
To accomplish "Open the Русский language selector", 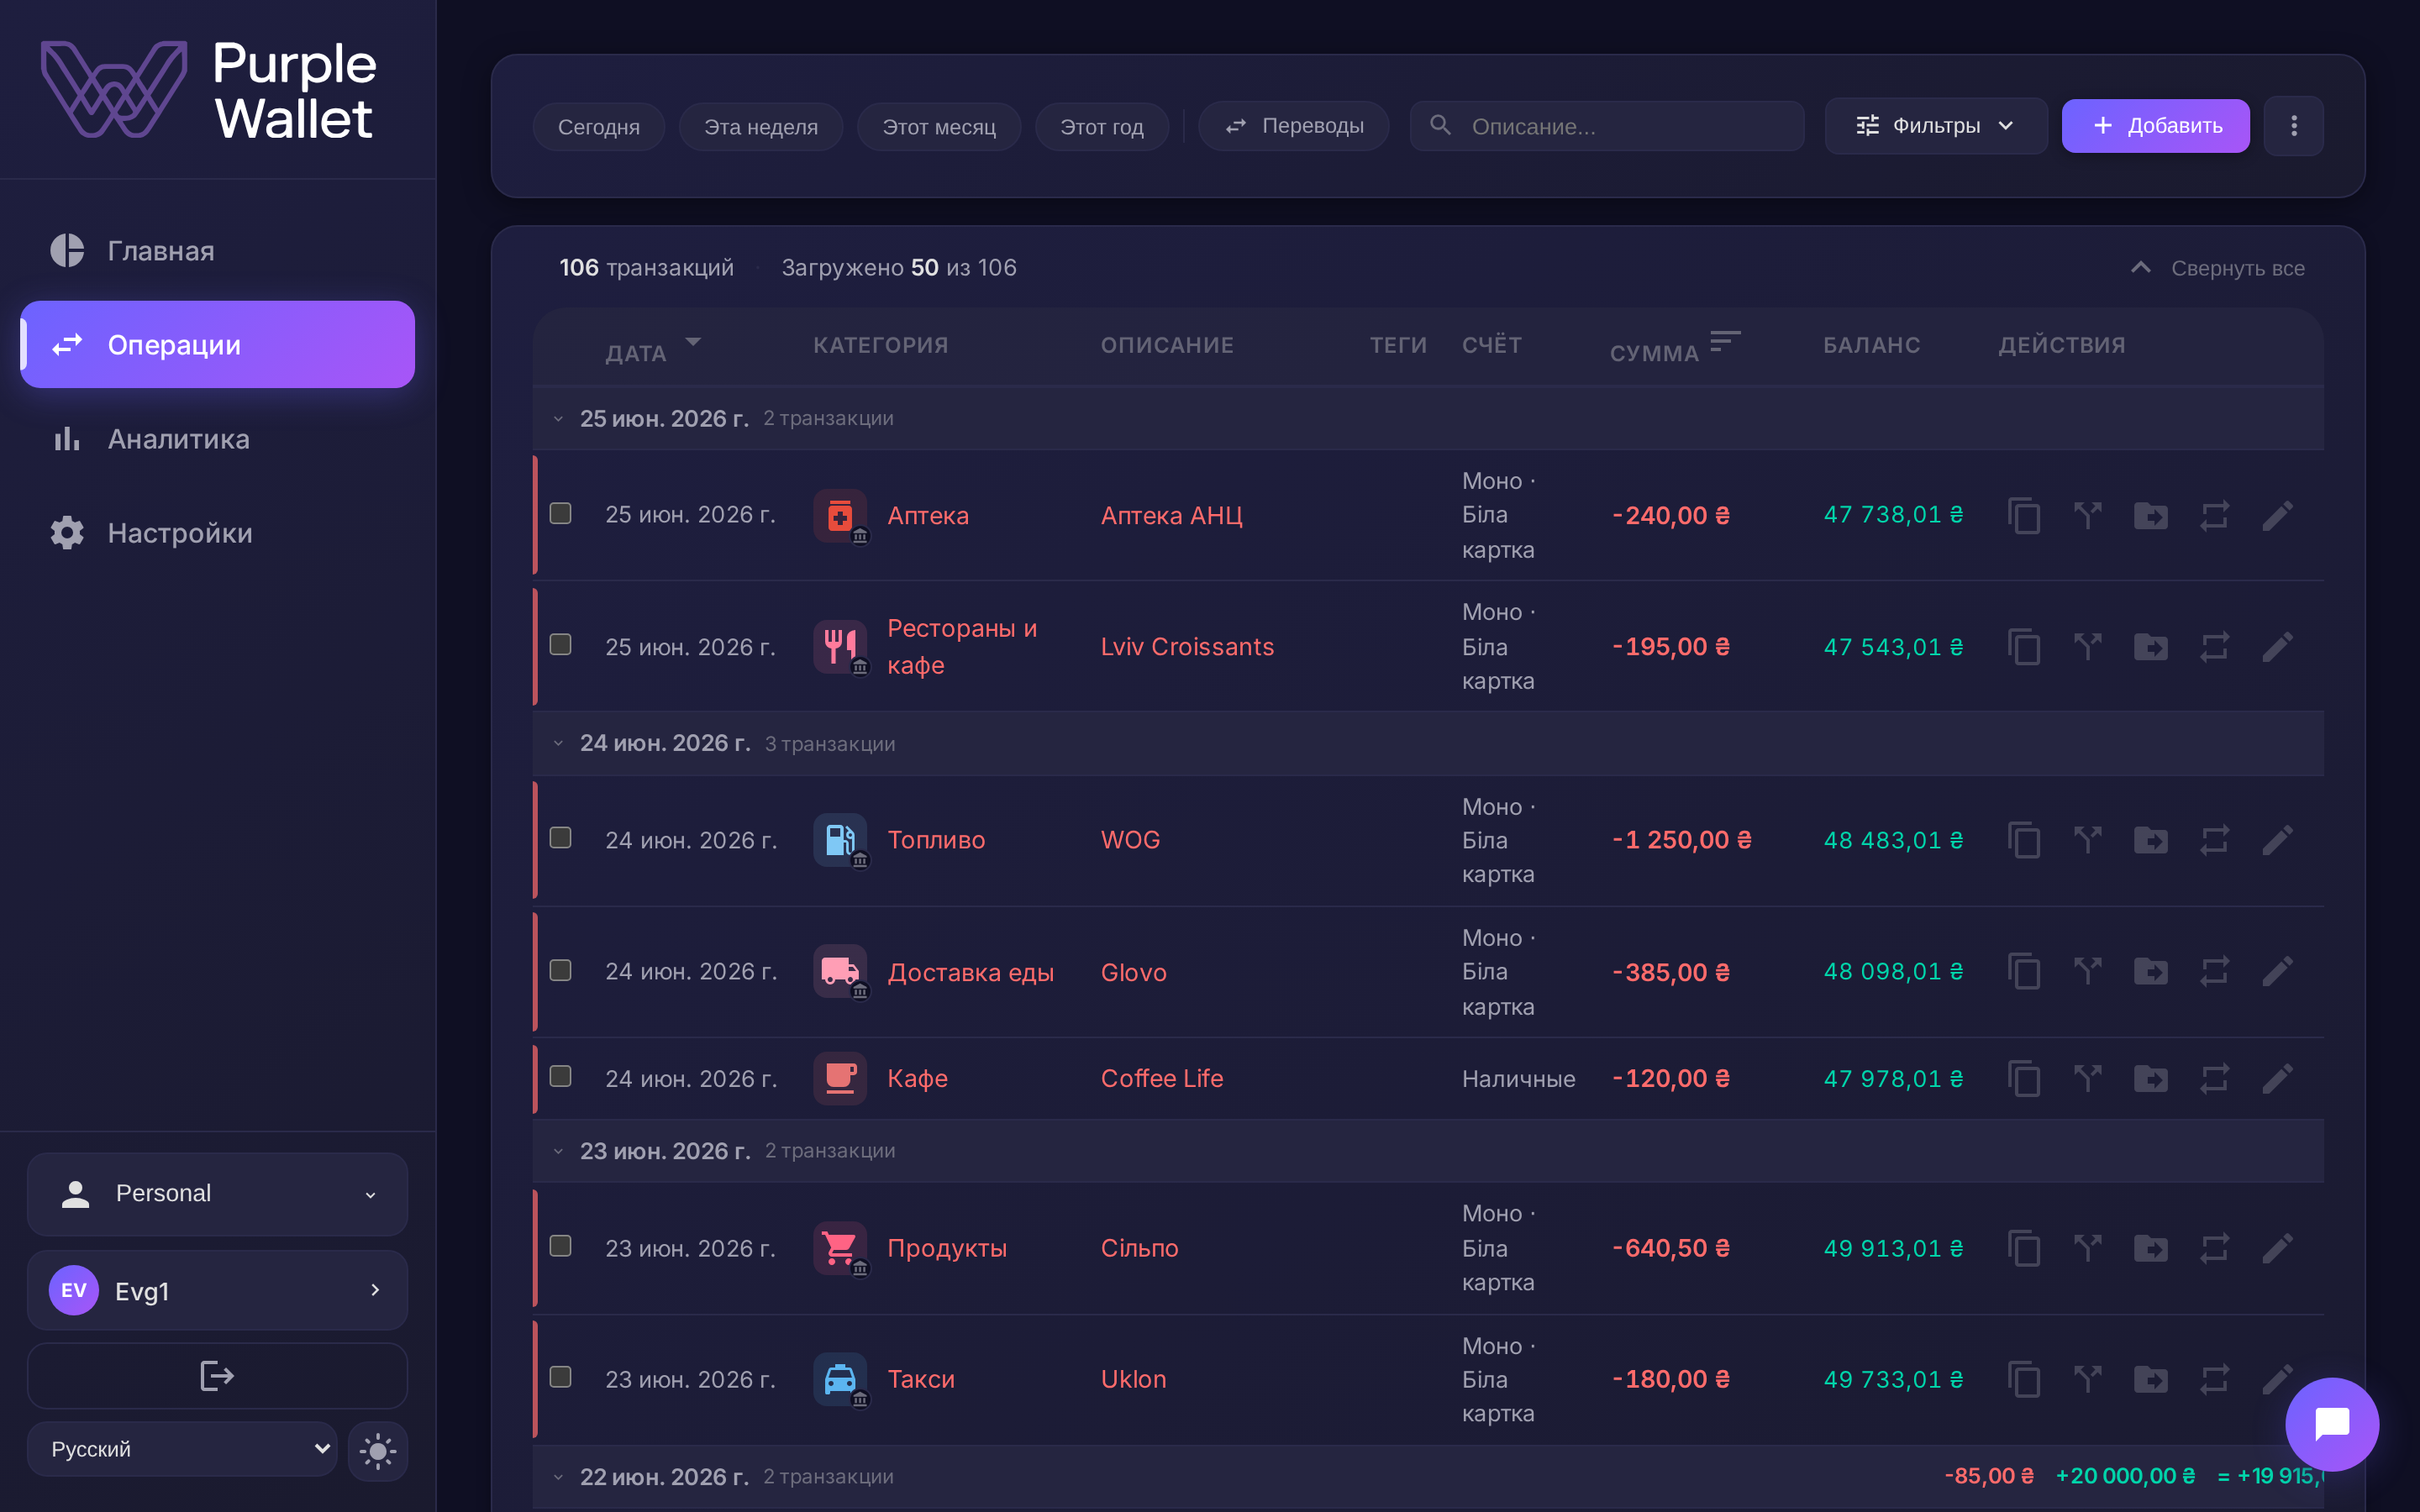I will tap(182, 1449).
